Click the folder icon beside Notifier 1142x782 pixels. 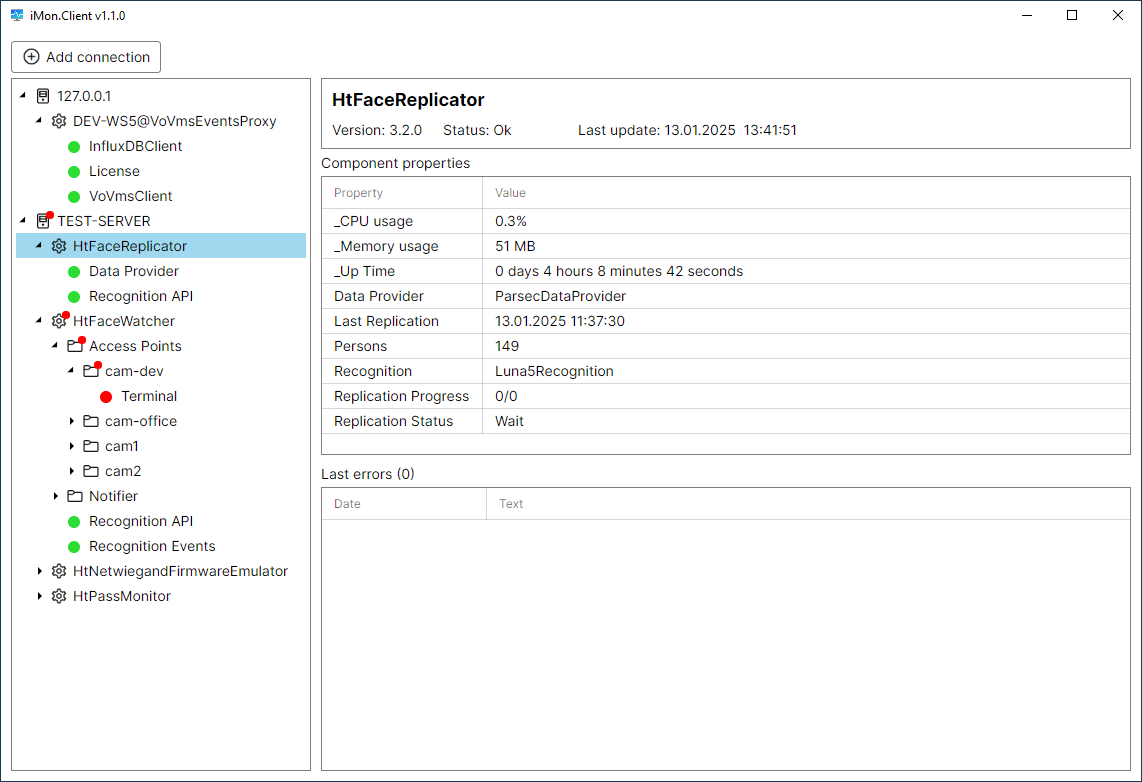click(75, 496)
